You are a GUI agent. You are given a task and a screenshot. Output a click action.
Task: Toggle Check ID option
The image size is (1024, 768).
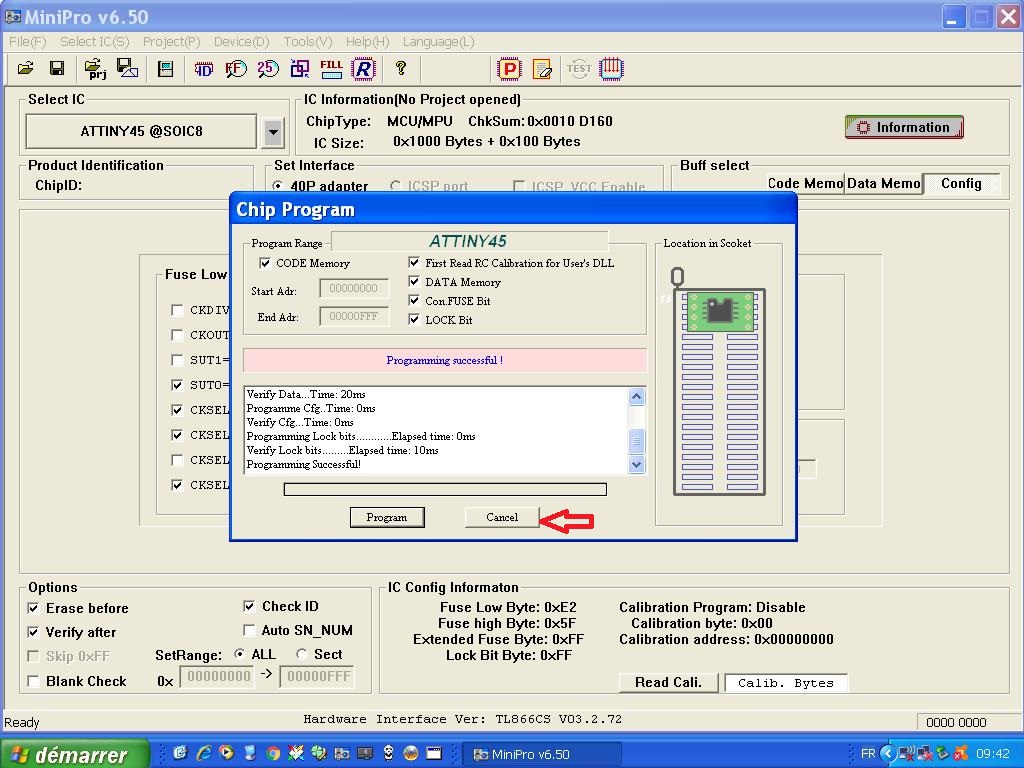pyautogui.click(x=249, y=606)
